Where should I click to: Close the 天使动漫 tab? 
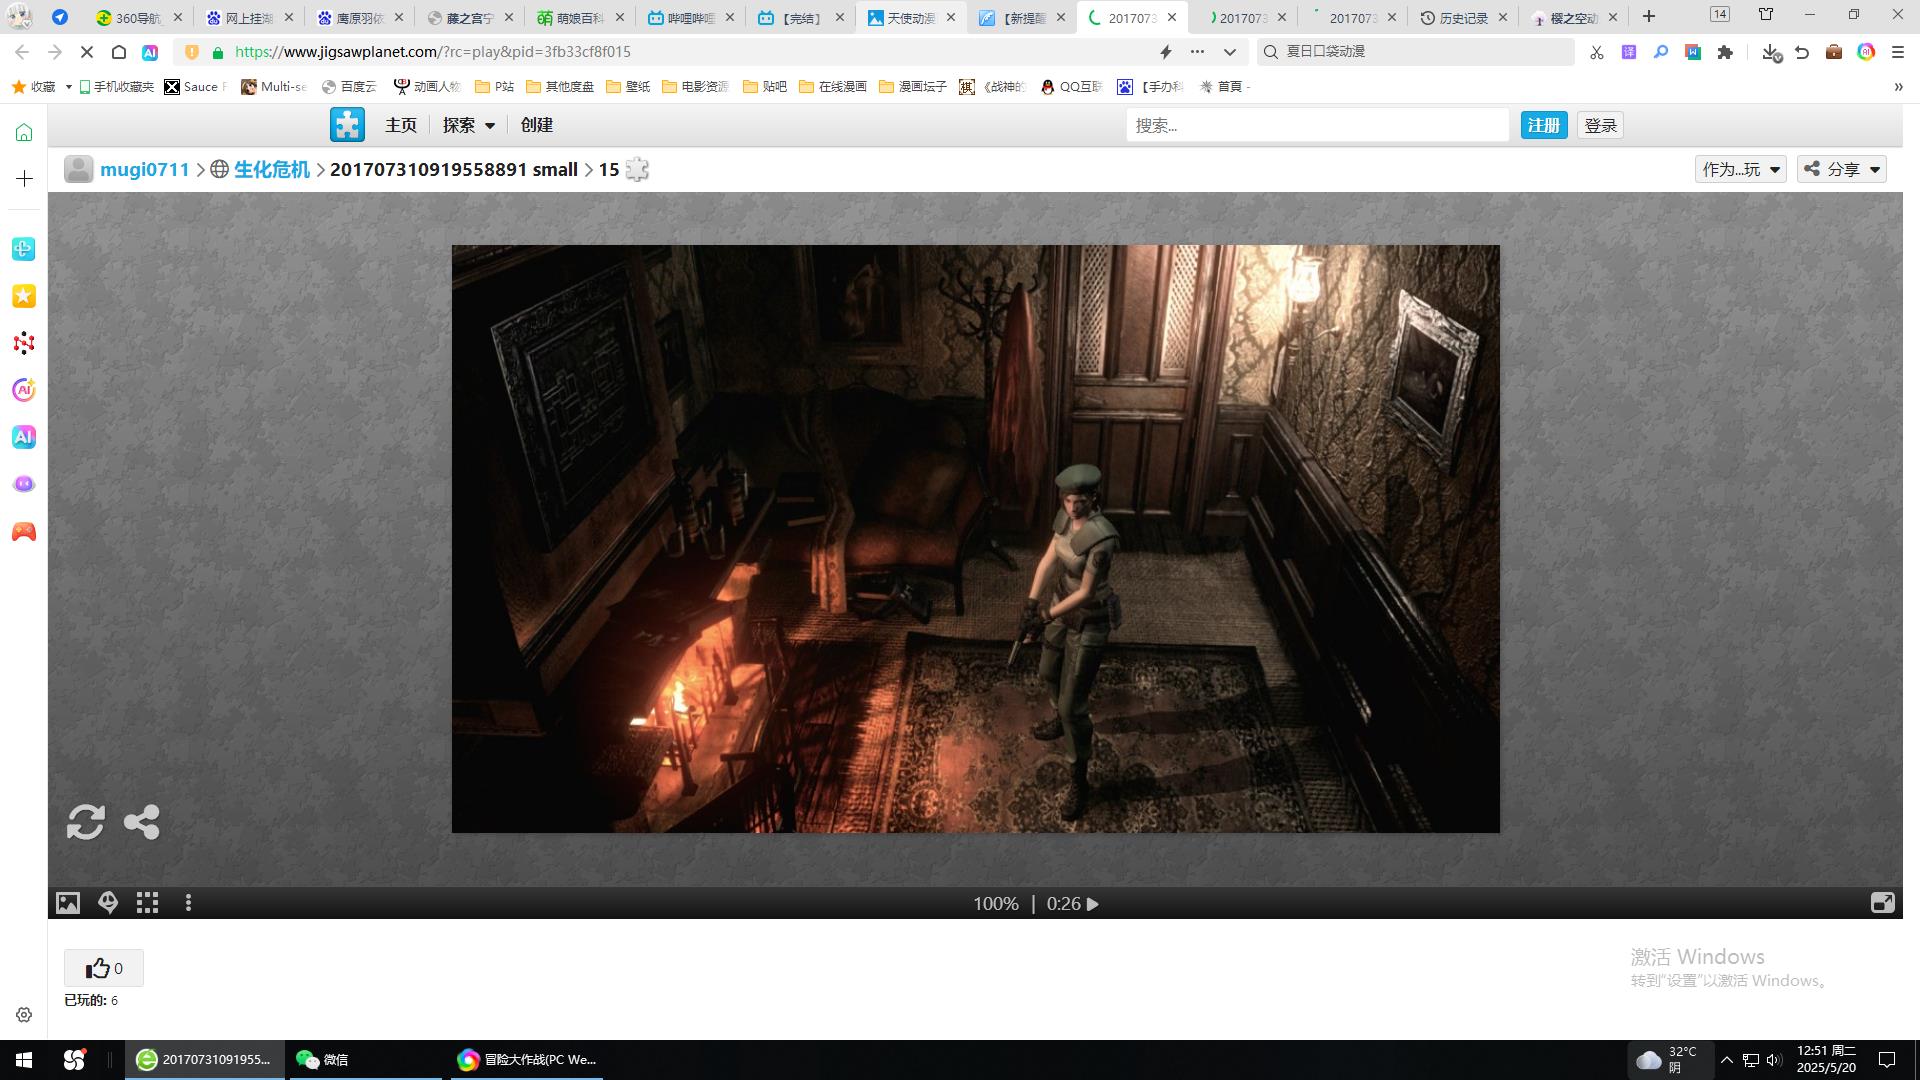(x=951, y=17)
